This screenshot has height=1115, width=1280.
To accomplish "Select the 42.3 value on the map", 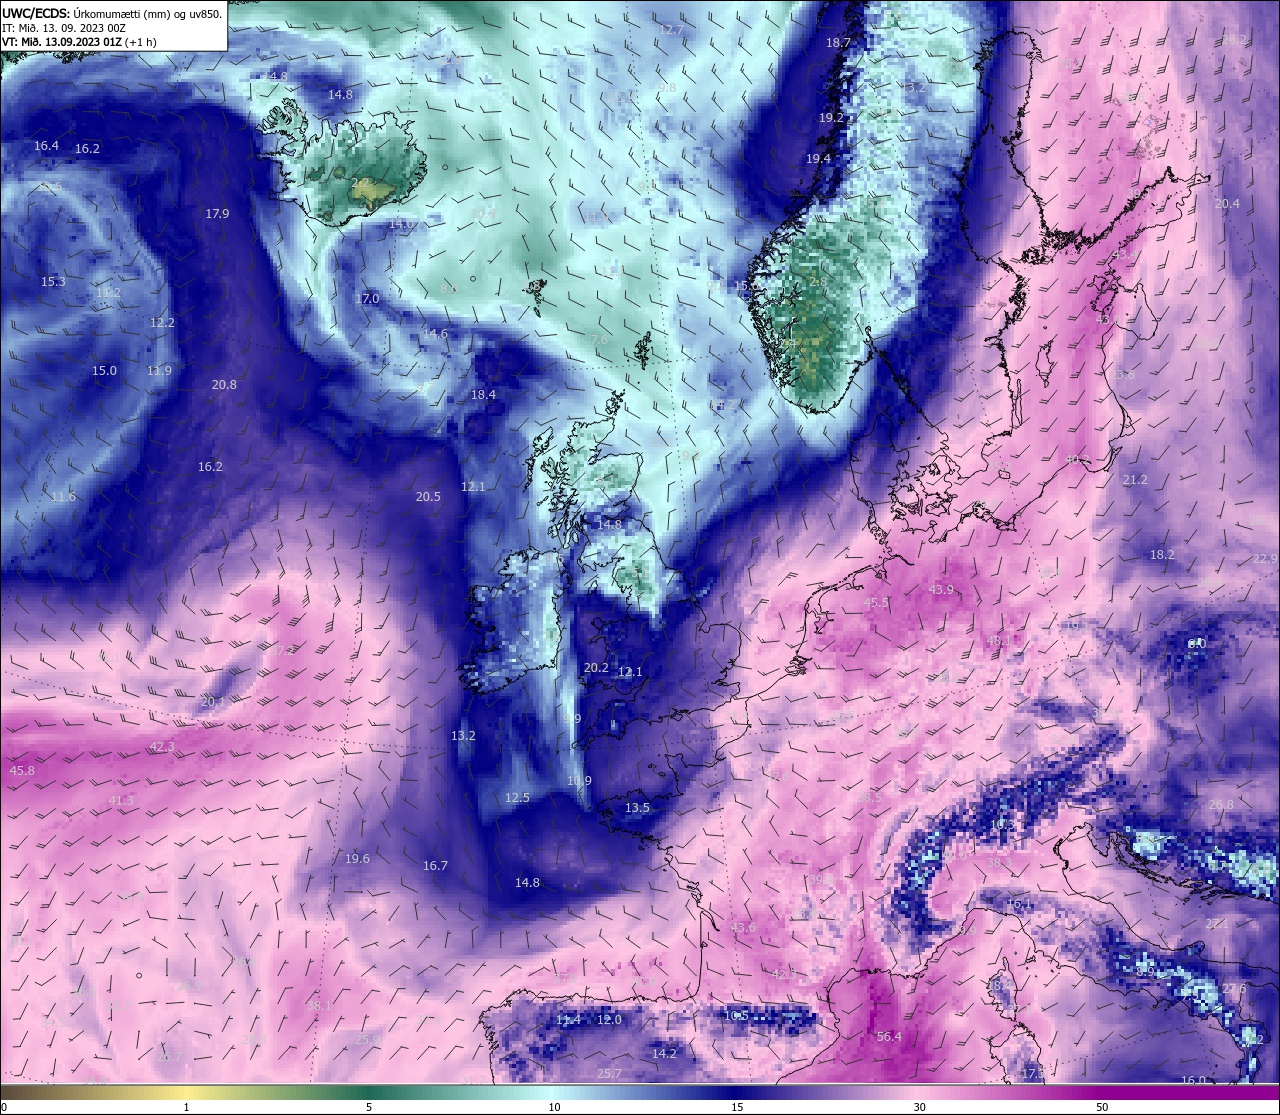I will (x=161, y=746).
